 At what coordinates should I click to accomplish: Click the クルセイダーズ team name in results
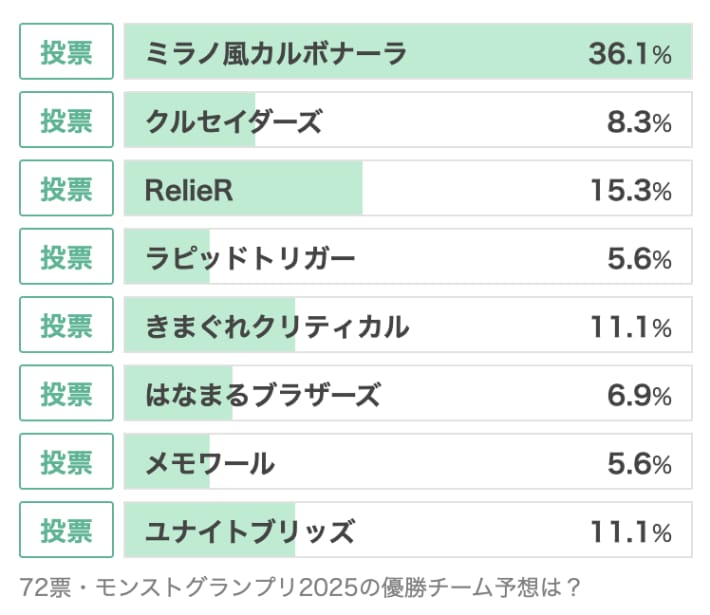click(233, 121)
